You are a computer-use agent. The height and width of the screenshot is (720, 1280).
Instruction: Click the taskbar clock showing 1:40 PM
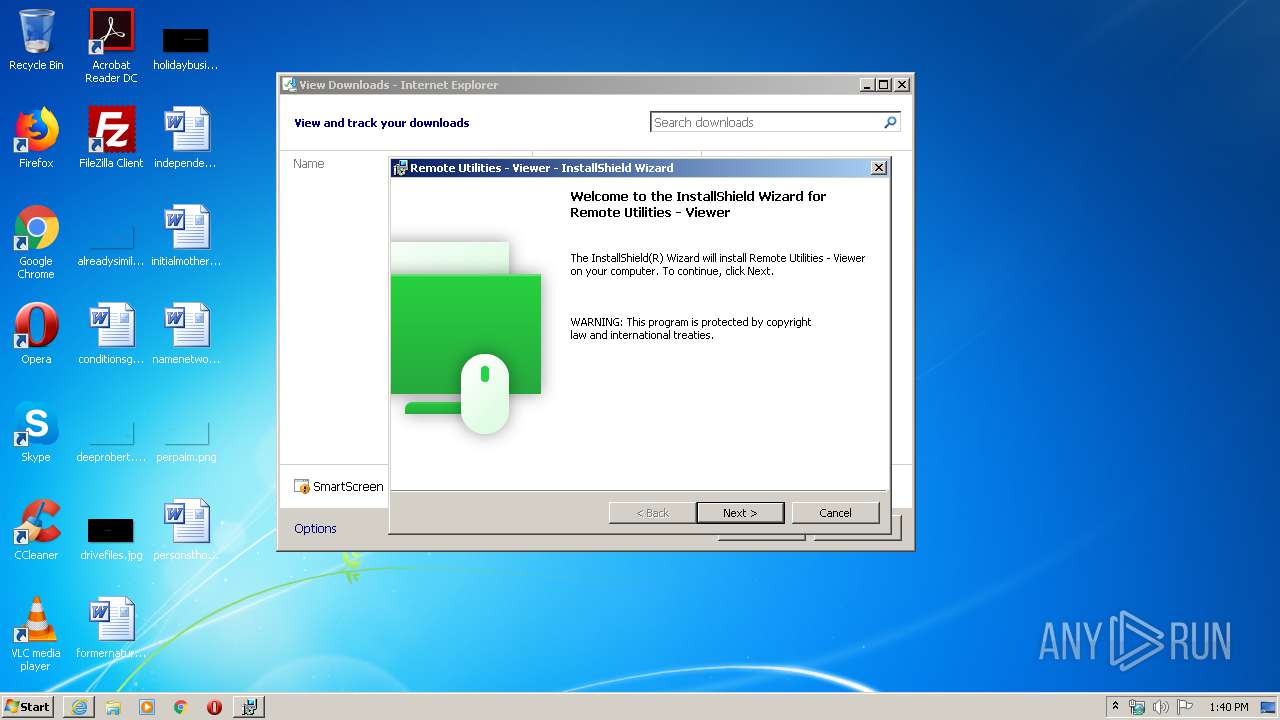tap(1228, 707)
